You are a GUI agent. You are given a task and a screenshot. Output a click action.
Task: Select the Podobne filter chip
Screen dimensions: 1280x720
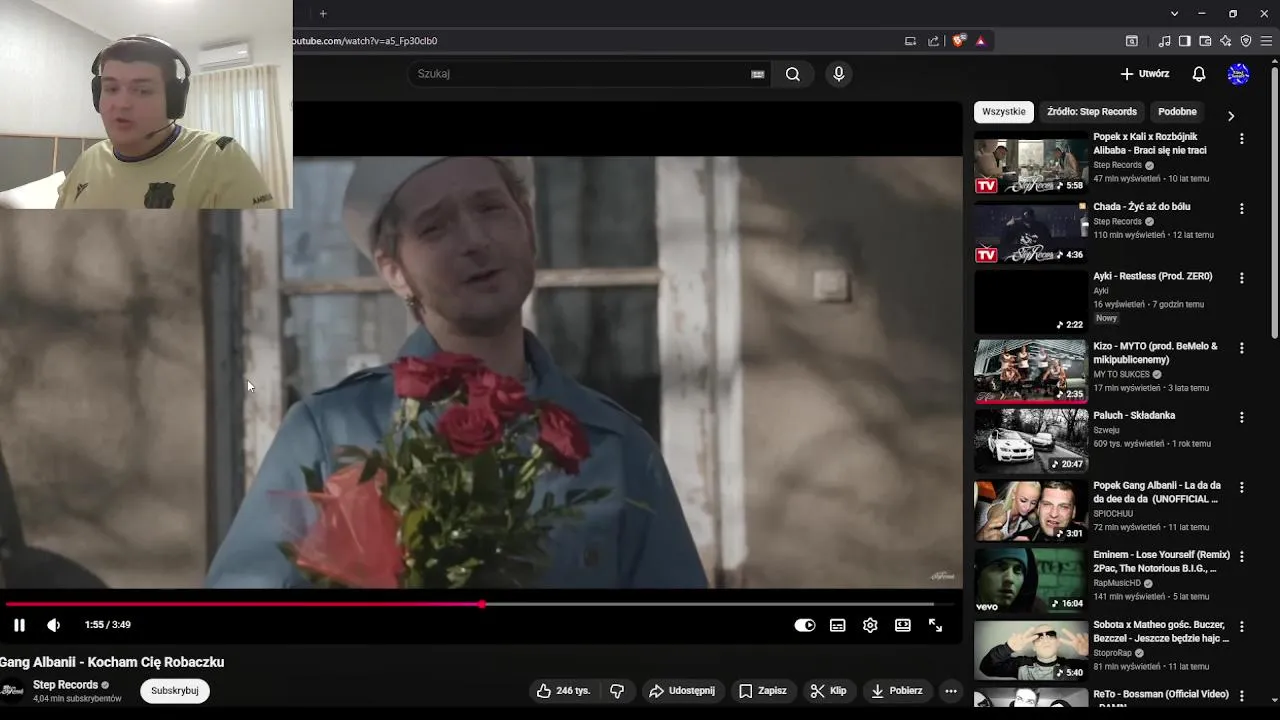point(1177,112)
